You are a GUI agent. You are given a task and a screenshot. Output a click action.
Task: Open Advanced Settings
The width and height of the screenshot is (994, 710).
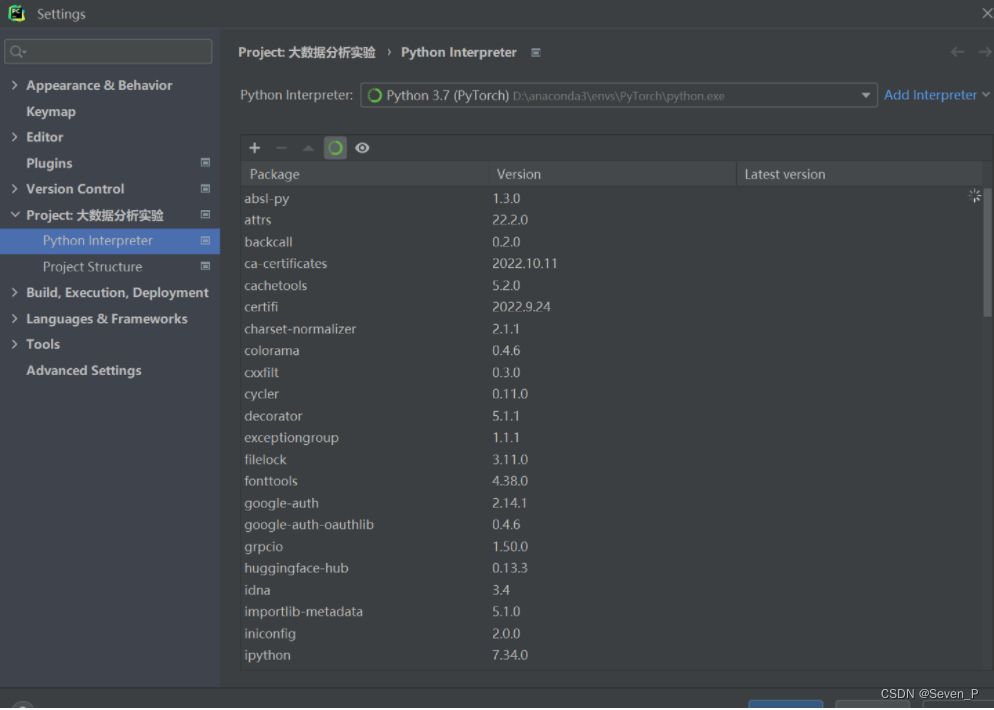[84, 370]
